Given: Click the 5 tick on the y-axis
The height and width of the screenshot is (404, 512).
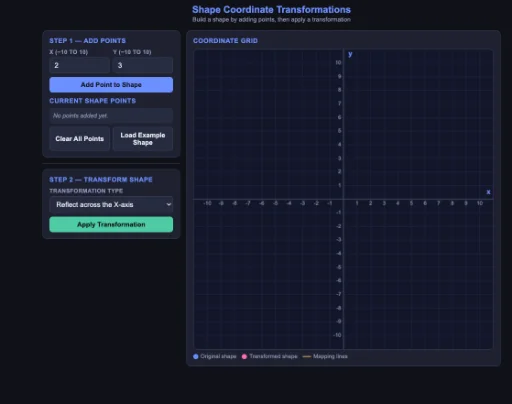Looking at the screenshot, I should pos(339,131).
